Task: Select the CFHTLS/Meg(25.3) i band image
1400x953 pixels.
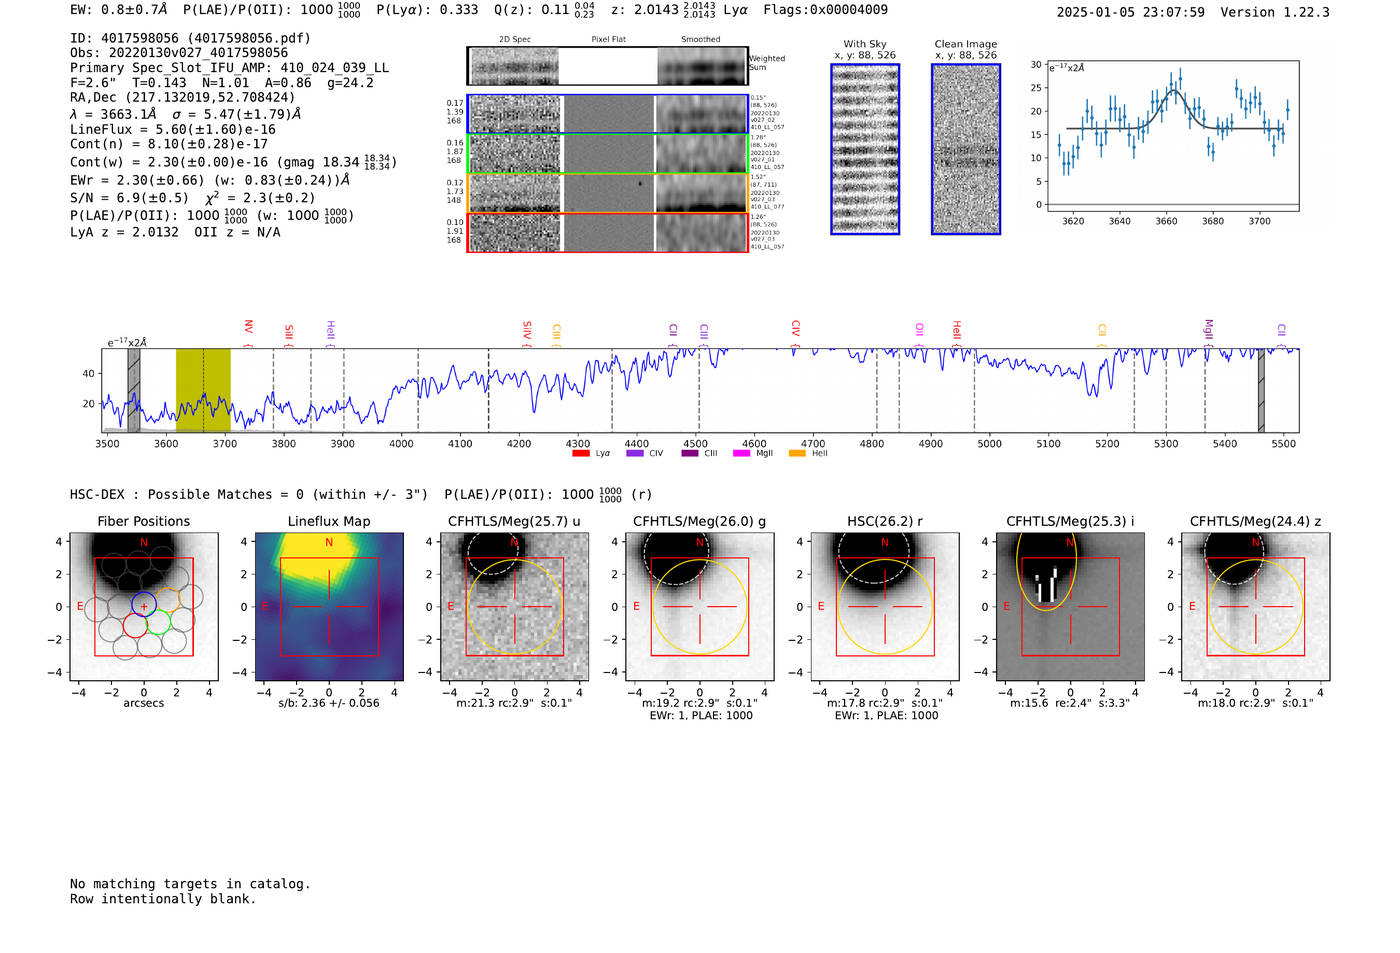Action: coord(1070,606)
